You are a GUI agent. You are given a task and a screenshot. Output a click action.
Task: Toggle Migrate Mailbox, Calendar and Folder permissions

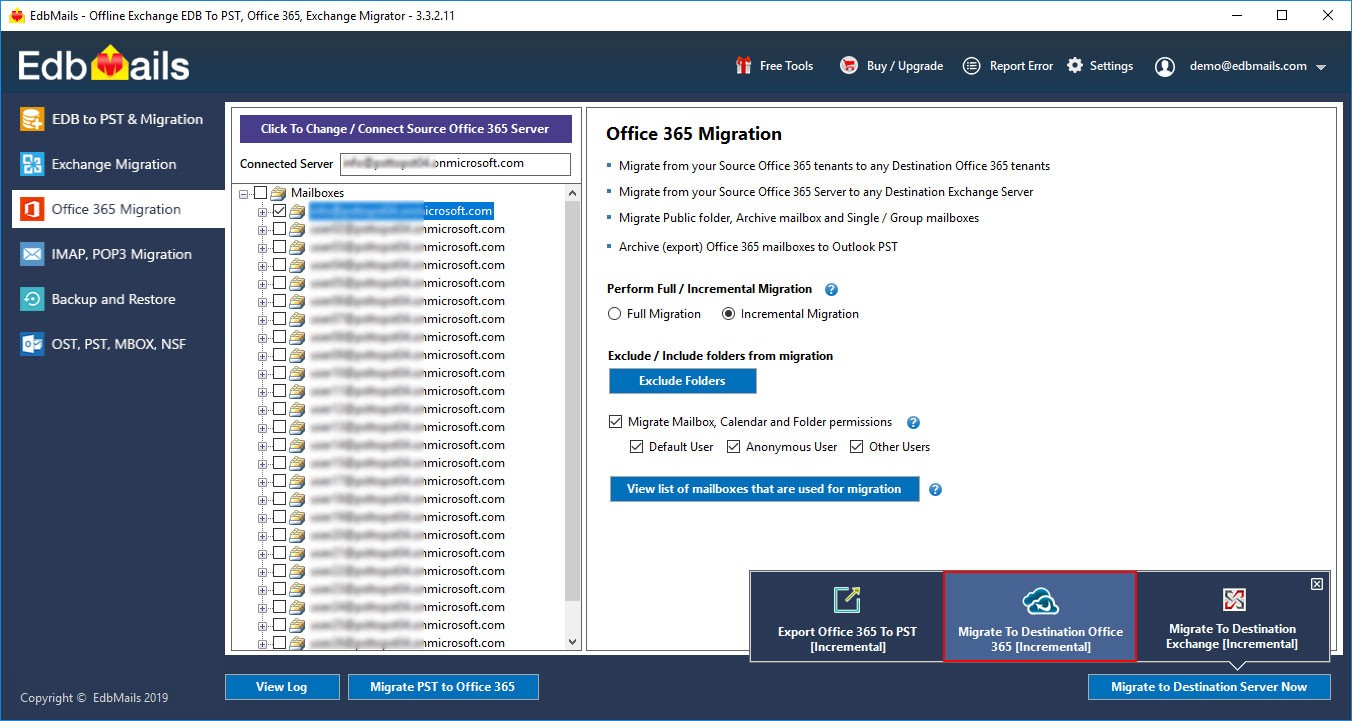tap(615, 422)
